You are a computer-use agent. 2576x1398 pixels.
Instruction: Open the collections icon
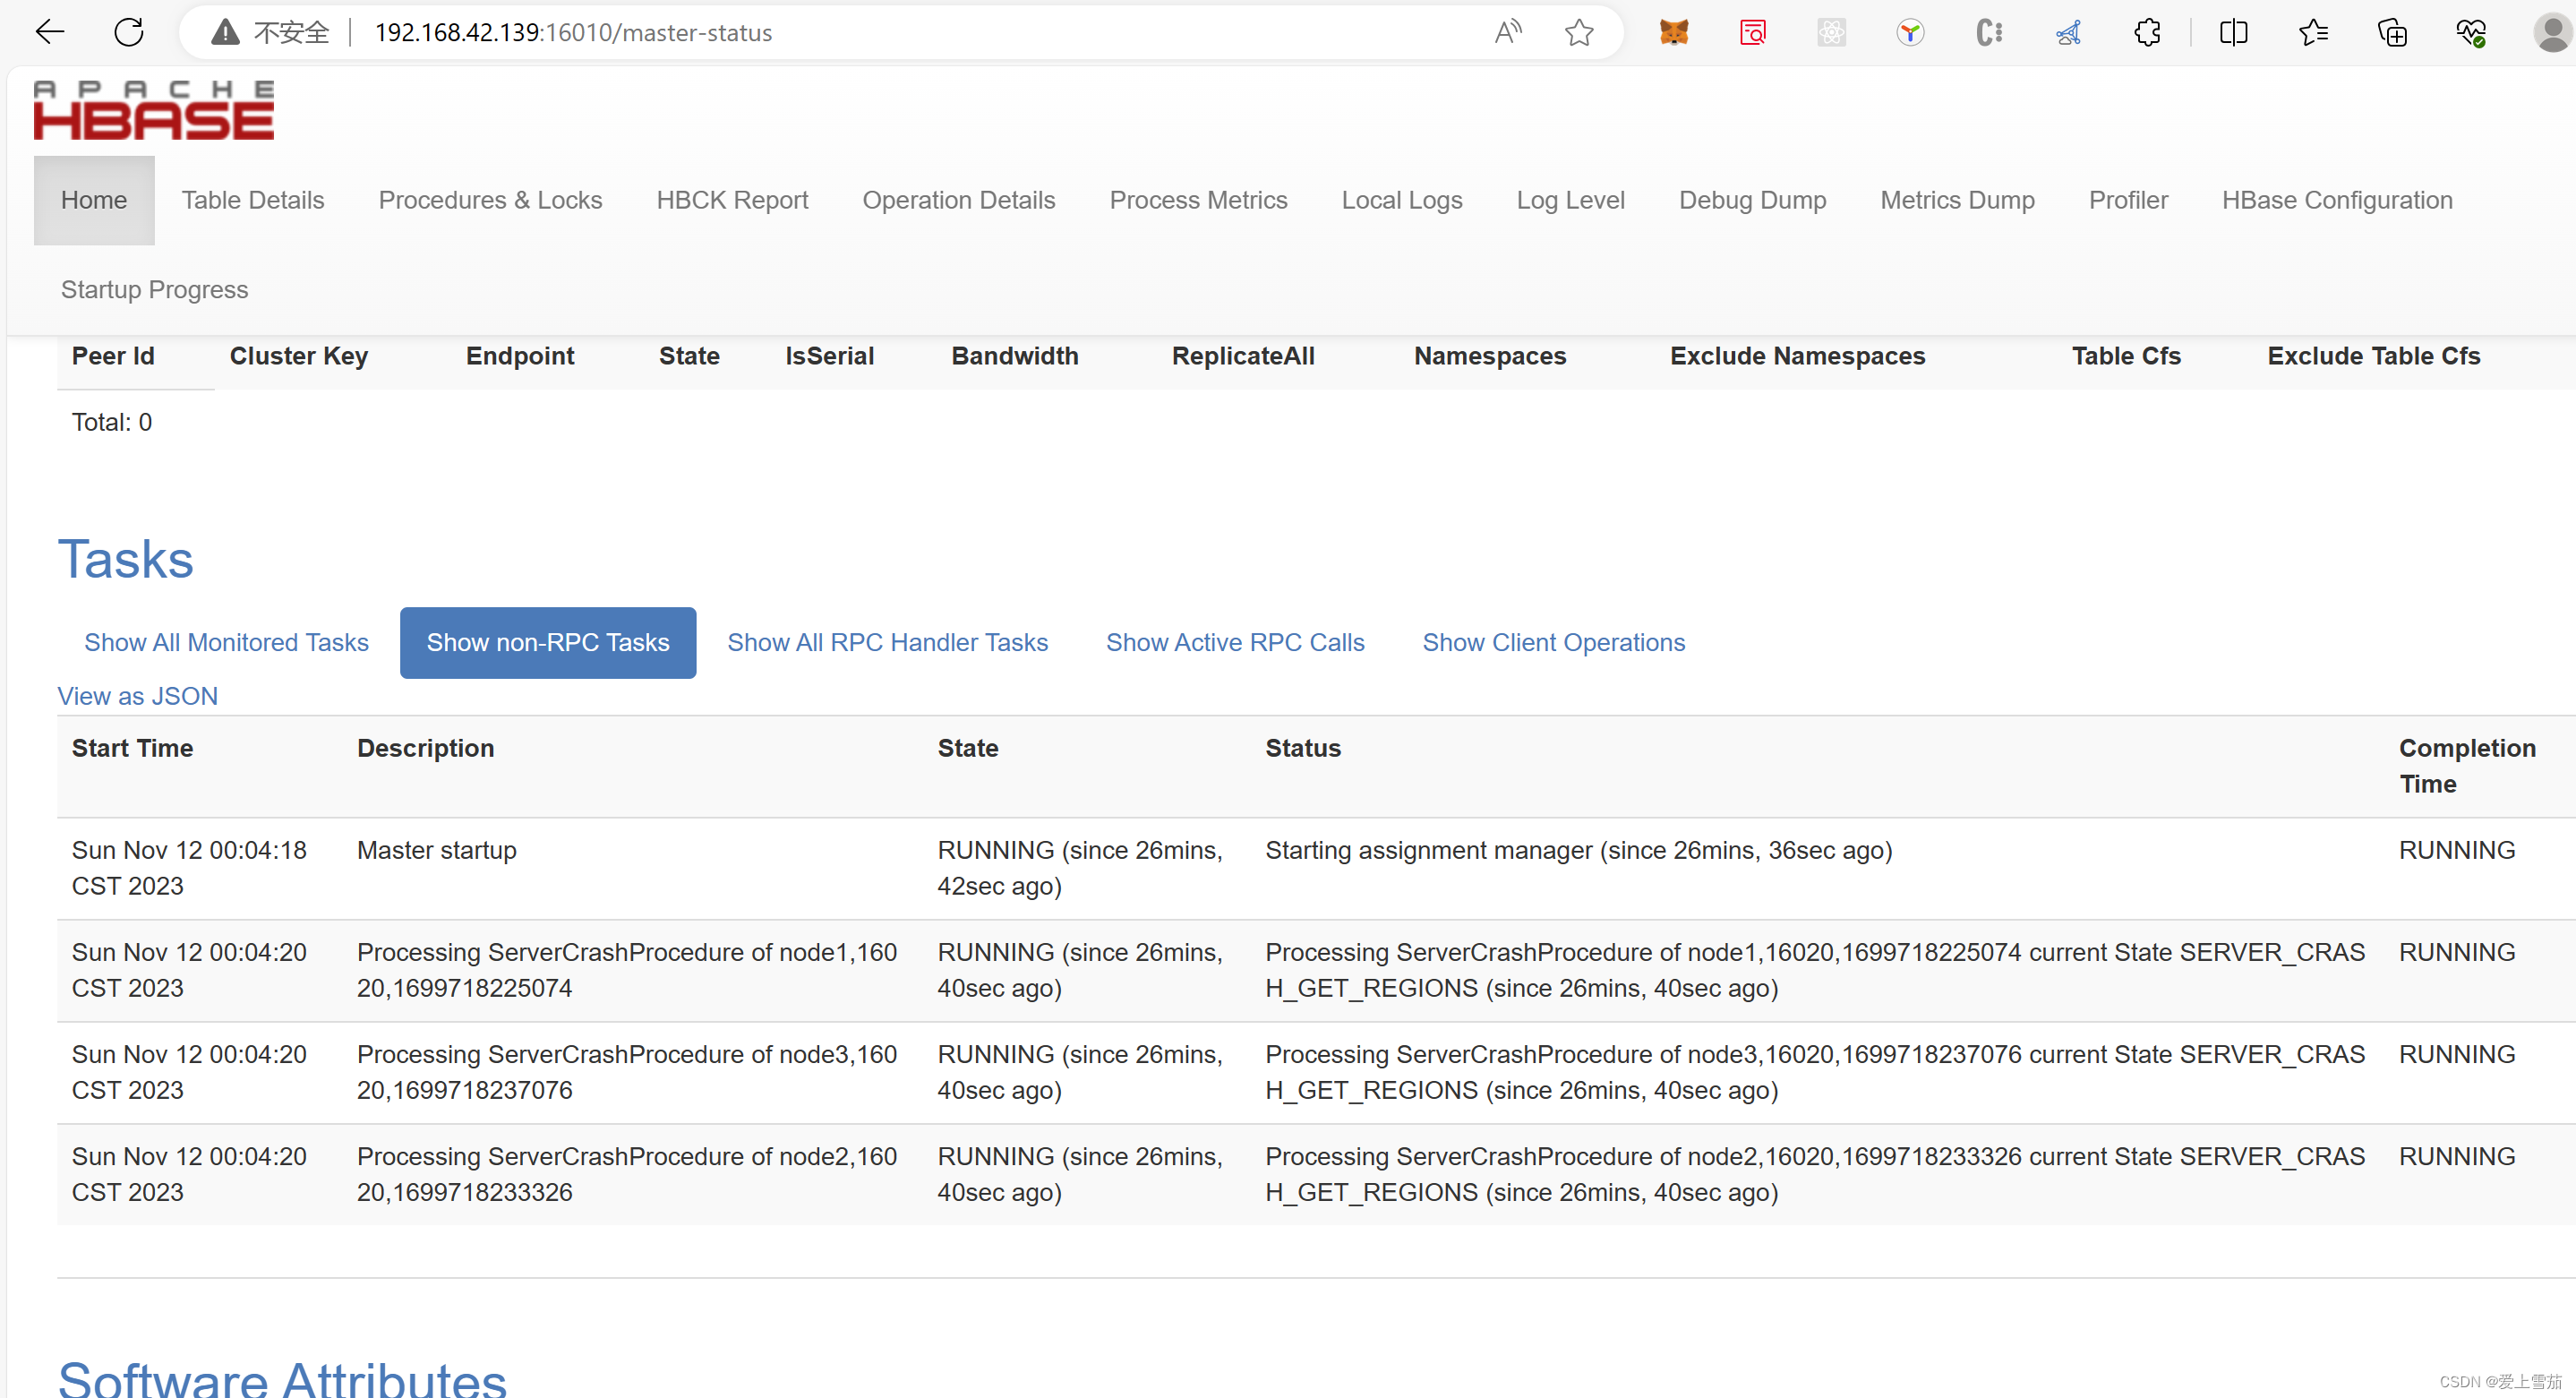(x=2392, y=32)
